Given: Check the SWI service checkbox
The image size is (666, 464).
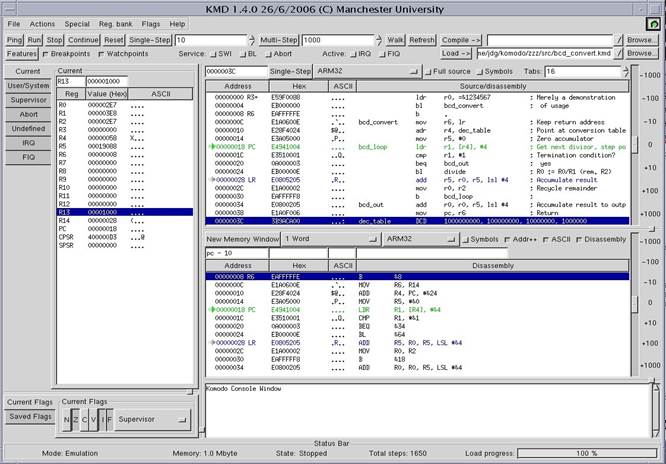Looking at the screenshot, I should [x=214, y=54].
